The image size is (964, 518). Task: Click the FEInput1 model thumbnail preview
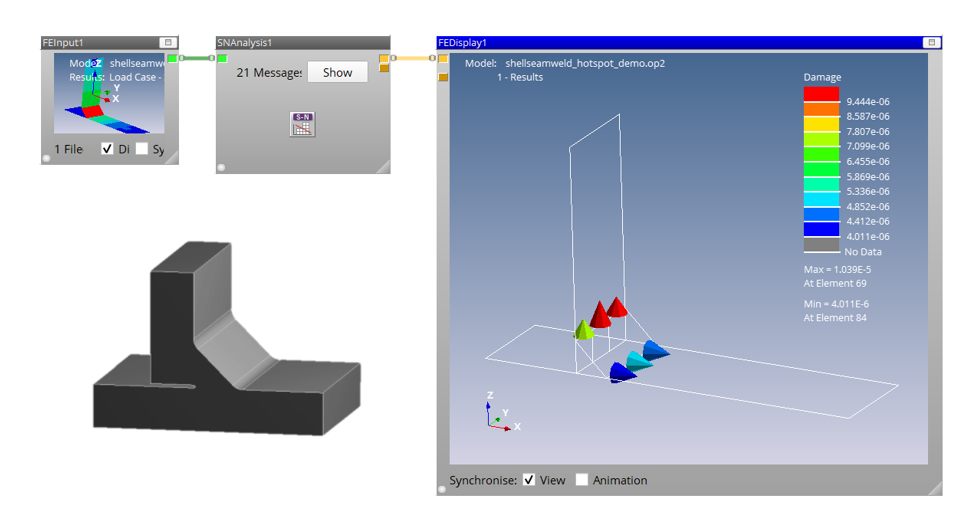tap(109, 93)
